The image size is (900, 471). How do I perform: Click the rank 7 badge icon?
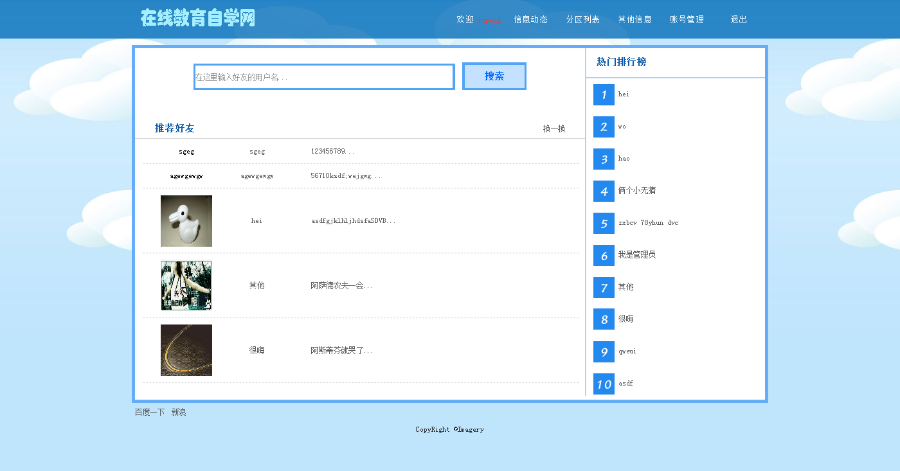pos(603,287)
